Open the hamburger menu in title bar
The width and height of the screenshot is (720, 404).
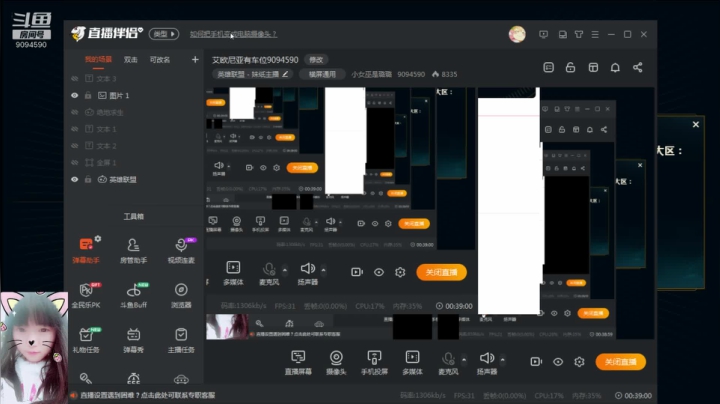[595, 34]
